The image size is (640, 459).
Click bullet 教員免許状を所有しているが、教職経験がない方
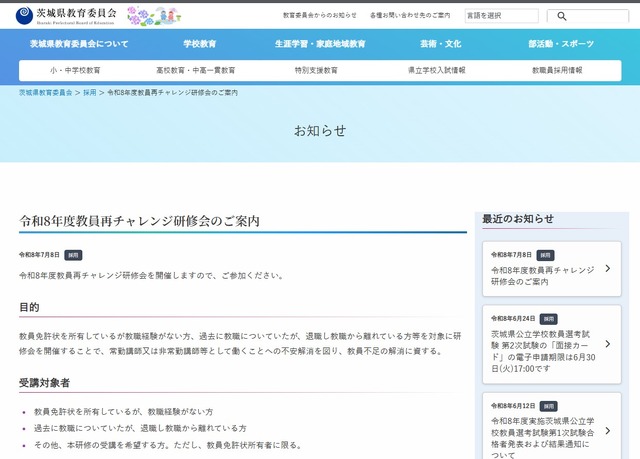[x=124, y=412]
